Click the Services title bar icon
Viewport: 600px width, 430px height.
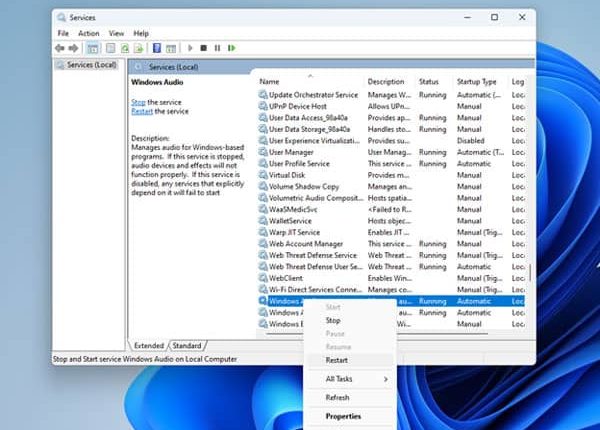point(61,18)
